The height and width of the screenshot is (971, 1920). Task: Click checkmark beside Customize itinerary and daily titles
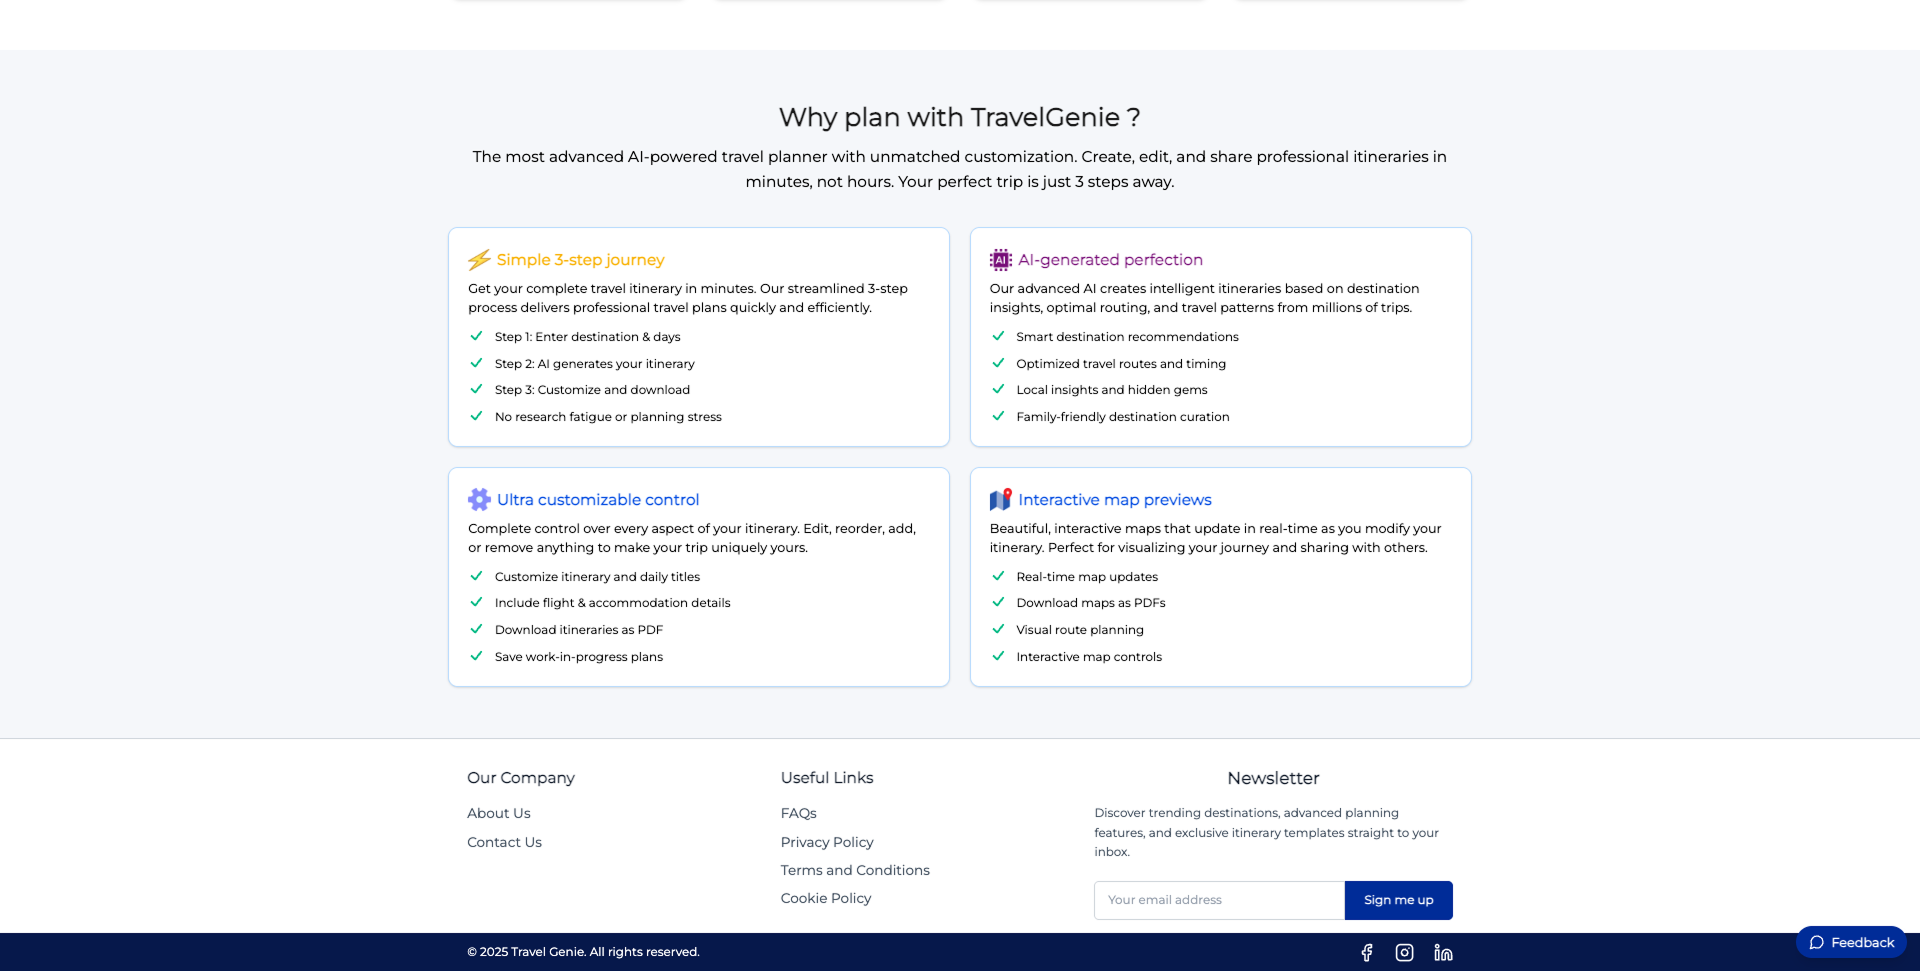click(x=477, y=576)
